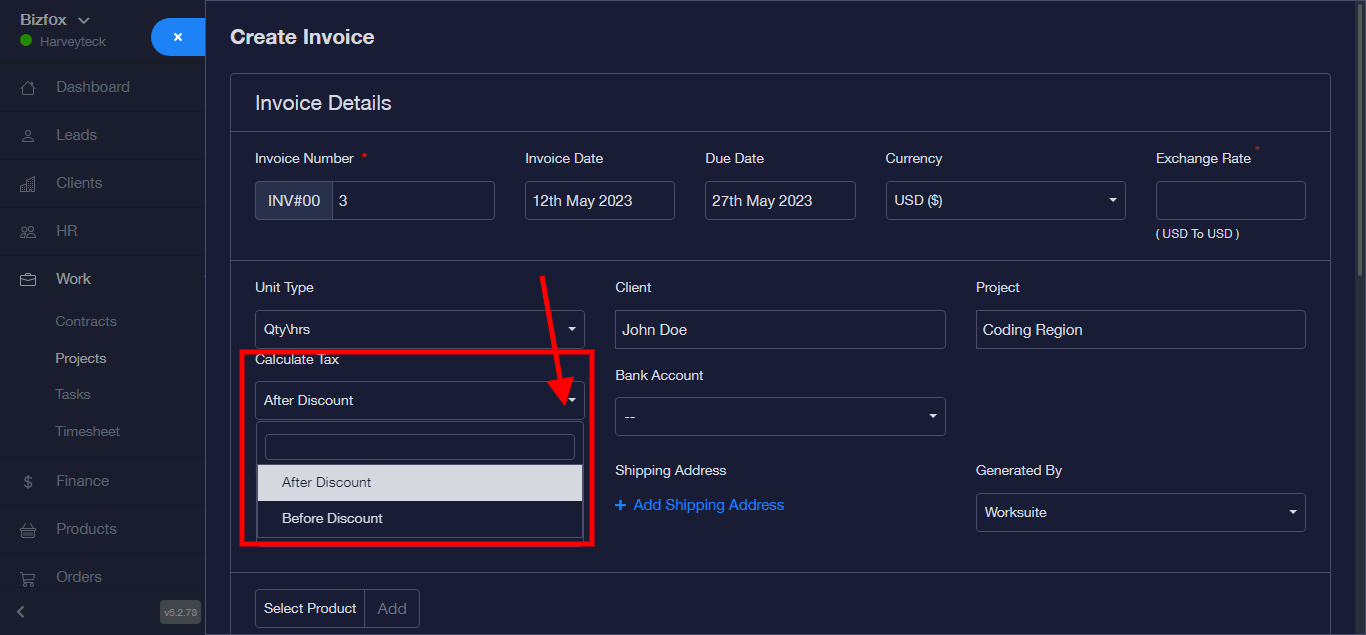Close the invoice panel with X button

pos(178,37)
